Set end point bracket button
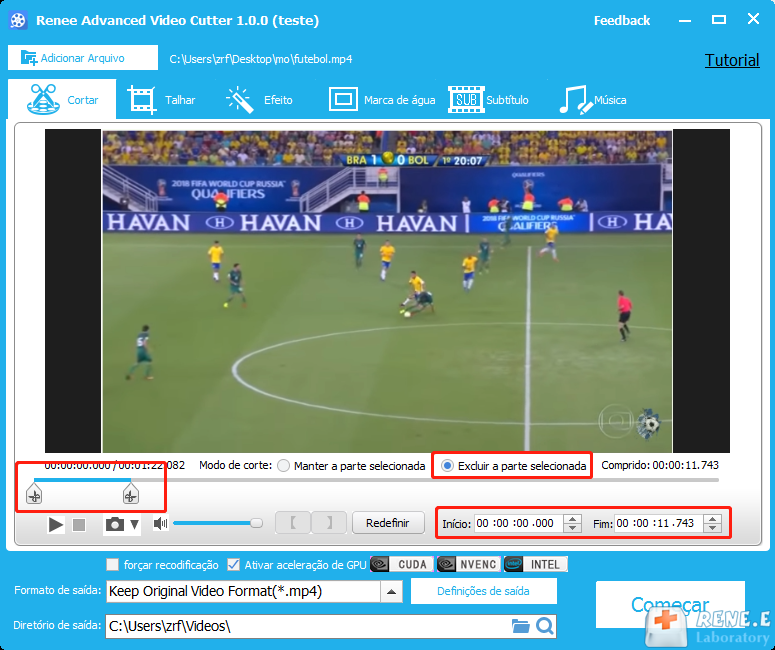 [x=329, y=522]
